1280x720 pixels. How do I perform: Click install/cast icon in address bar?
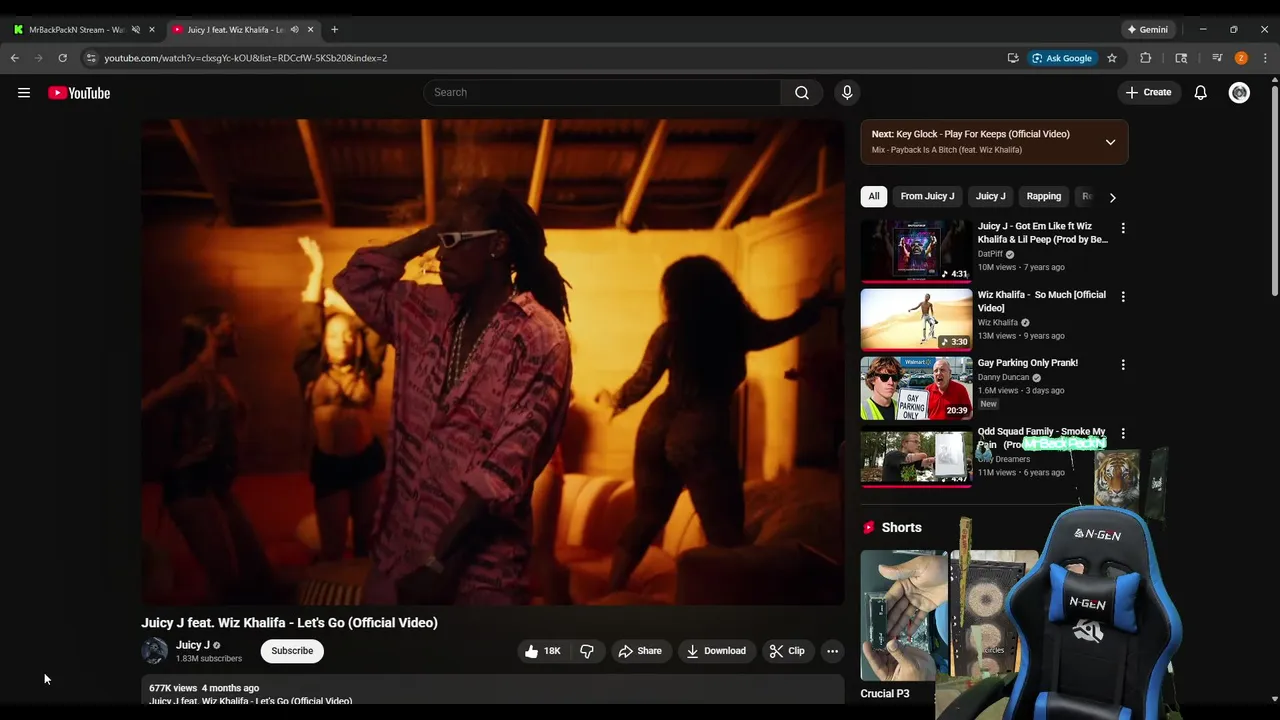click(x=1013, y=58)
